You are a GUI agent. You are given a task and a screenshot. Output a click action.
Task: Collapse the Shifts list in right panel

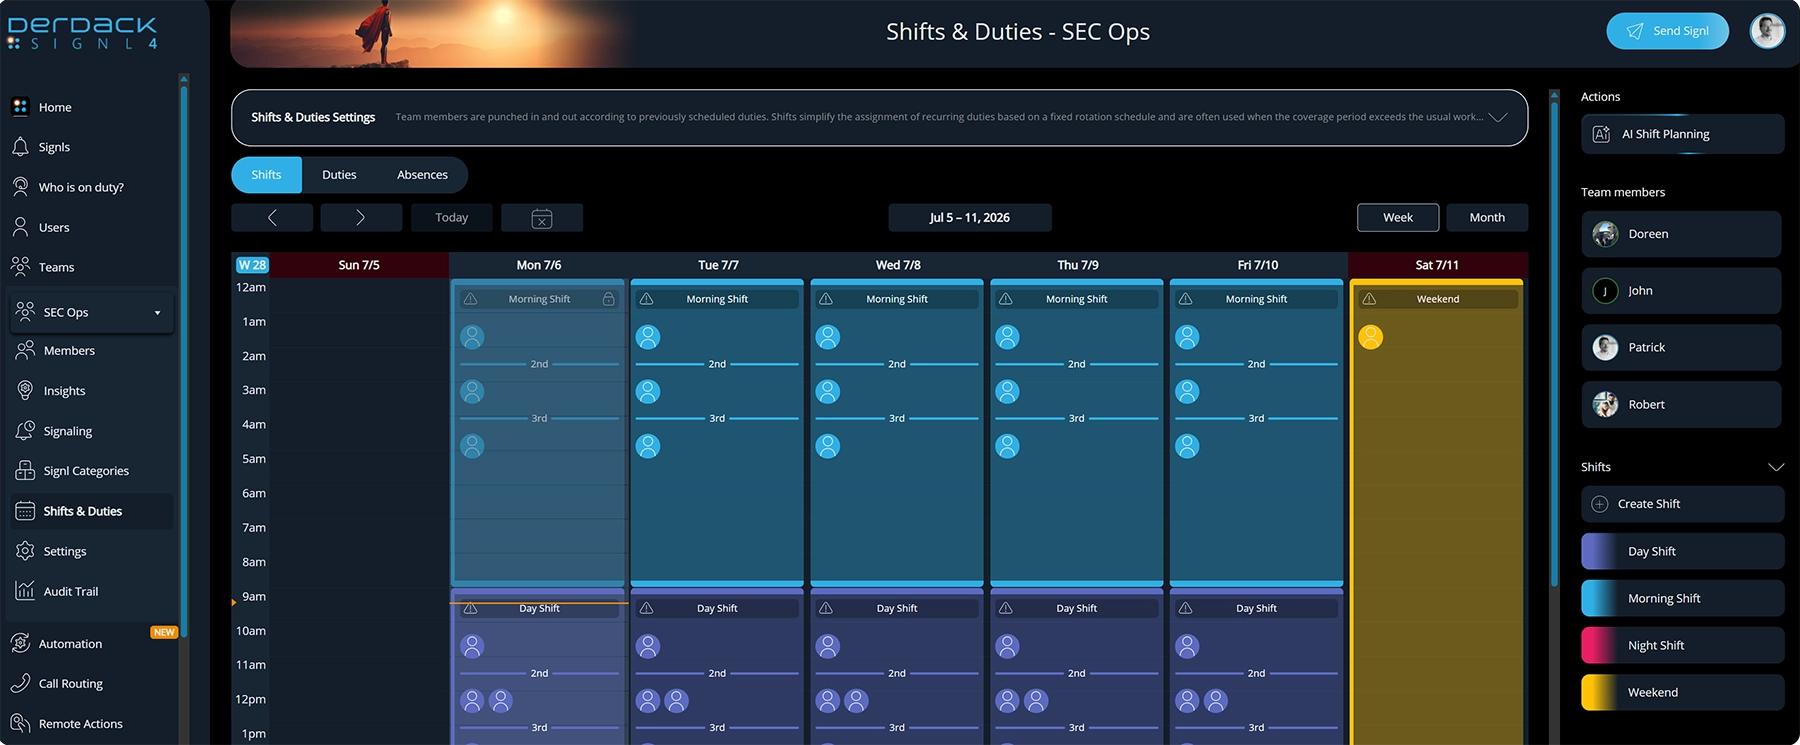1776,467
